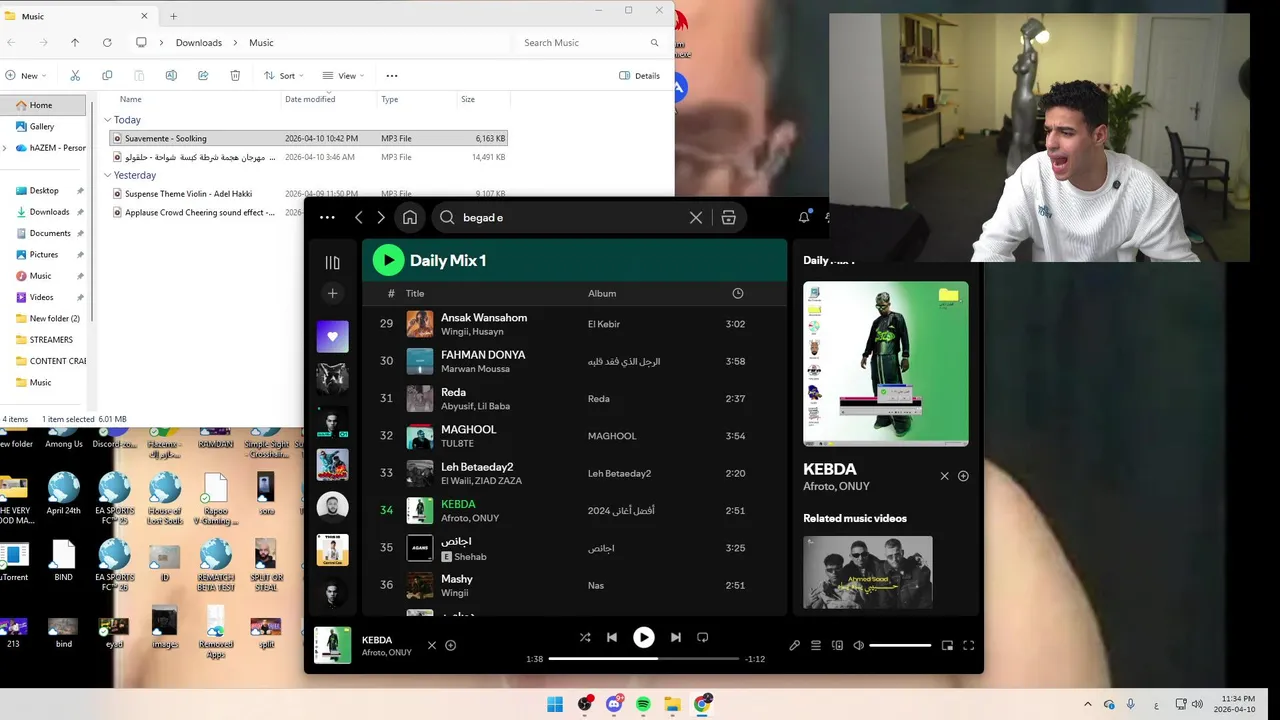Copy selected file in Explorer toolbar

[107, 75]
